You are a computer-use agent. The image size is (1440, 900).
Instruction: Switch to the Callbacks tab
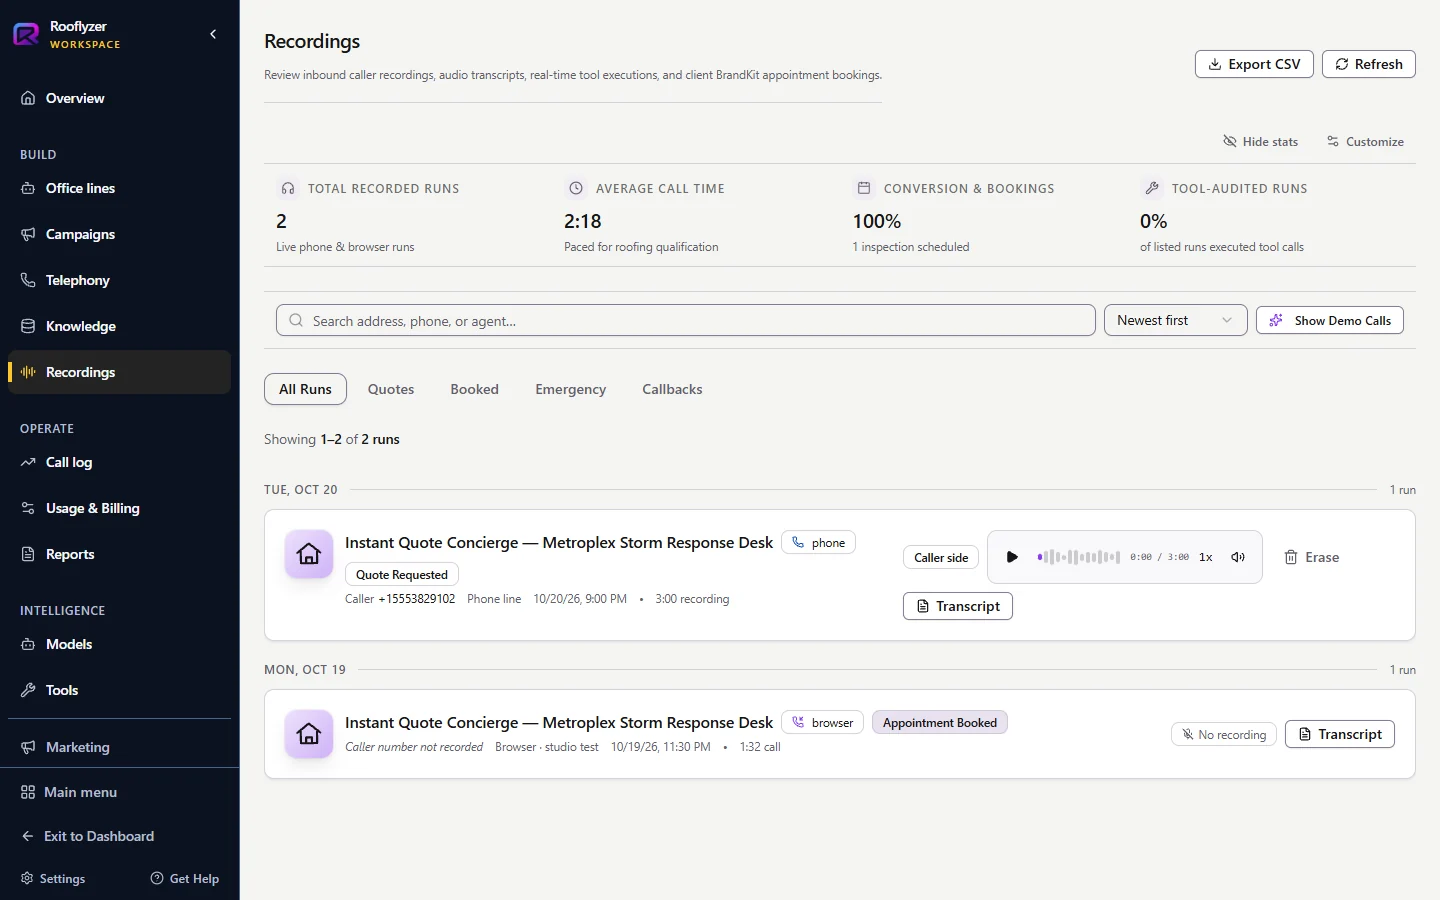672,389
